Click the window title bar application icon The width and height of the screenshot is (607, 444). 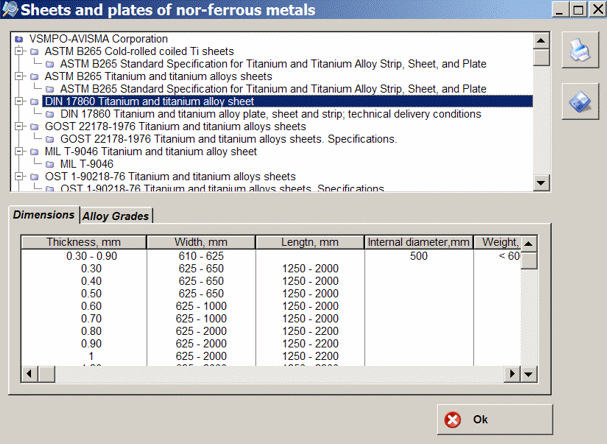coord(11,11)
